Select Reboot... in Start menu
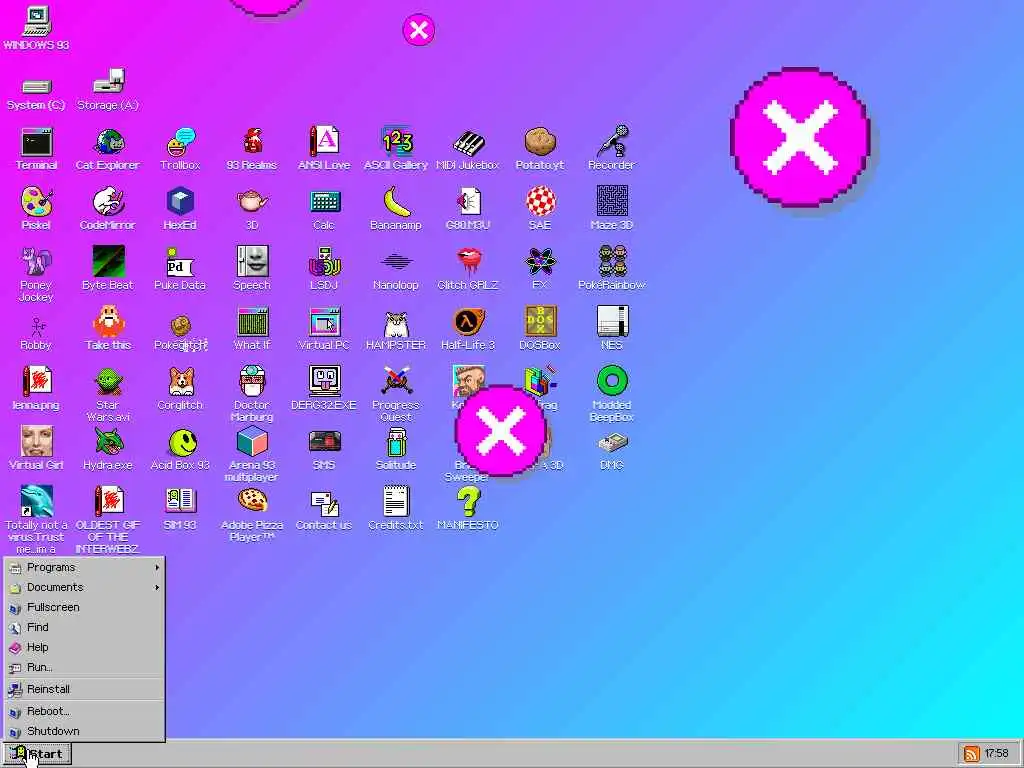The height and width of the screenshot is (768, 1024). click(84, 711)
